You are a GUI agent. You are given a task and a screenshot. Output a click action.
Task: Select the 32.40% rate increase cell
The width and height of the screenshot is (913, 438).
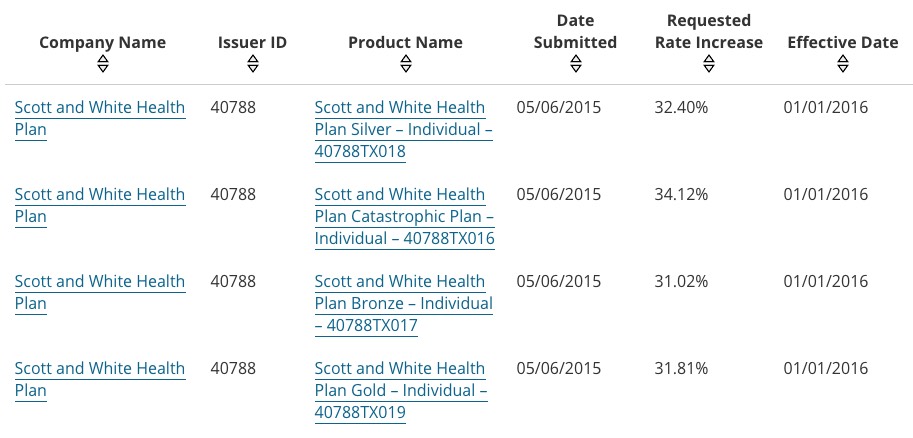click(681, 107)
